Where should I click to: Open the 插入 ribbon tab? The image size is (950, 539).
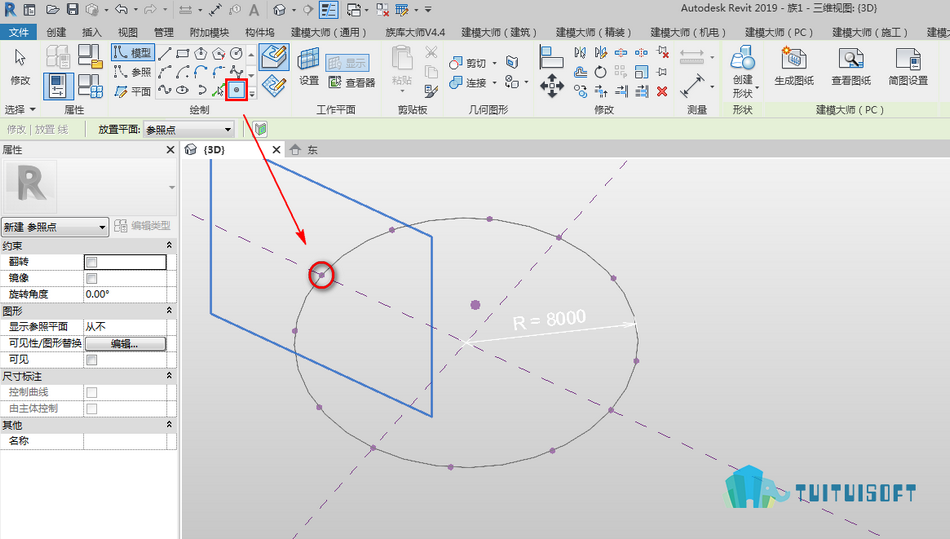coord(91,32)
